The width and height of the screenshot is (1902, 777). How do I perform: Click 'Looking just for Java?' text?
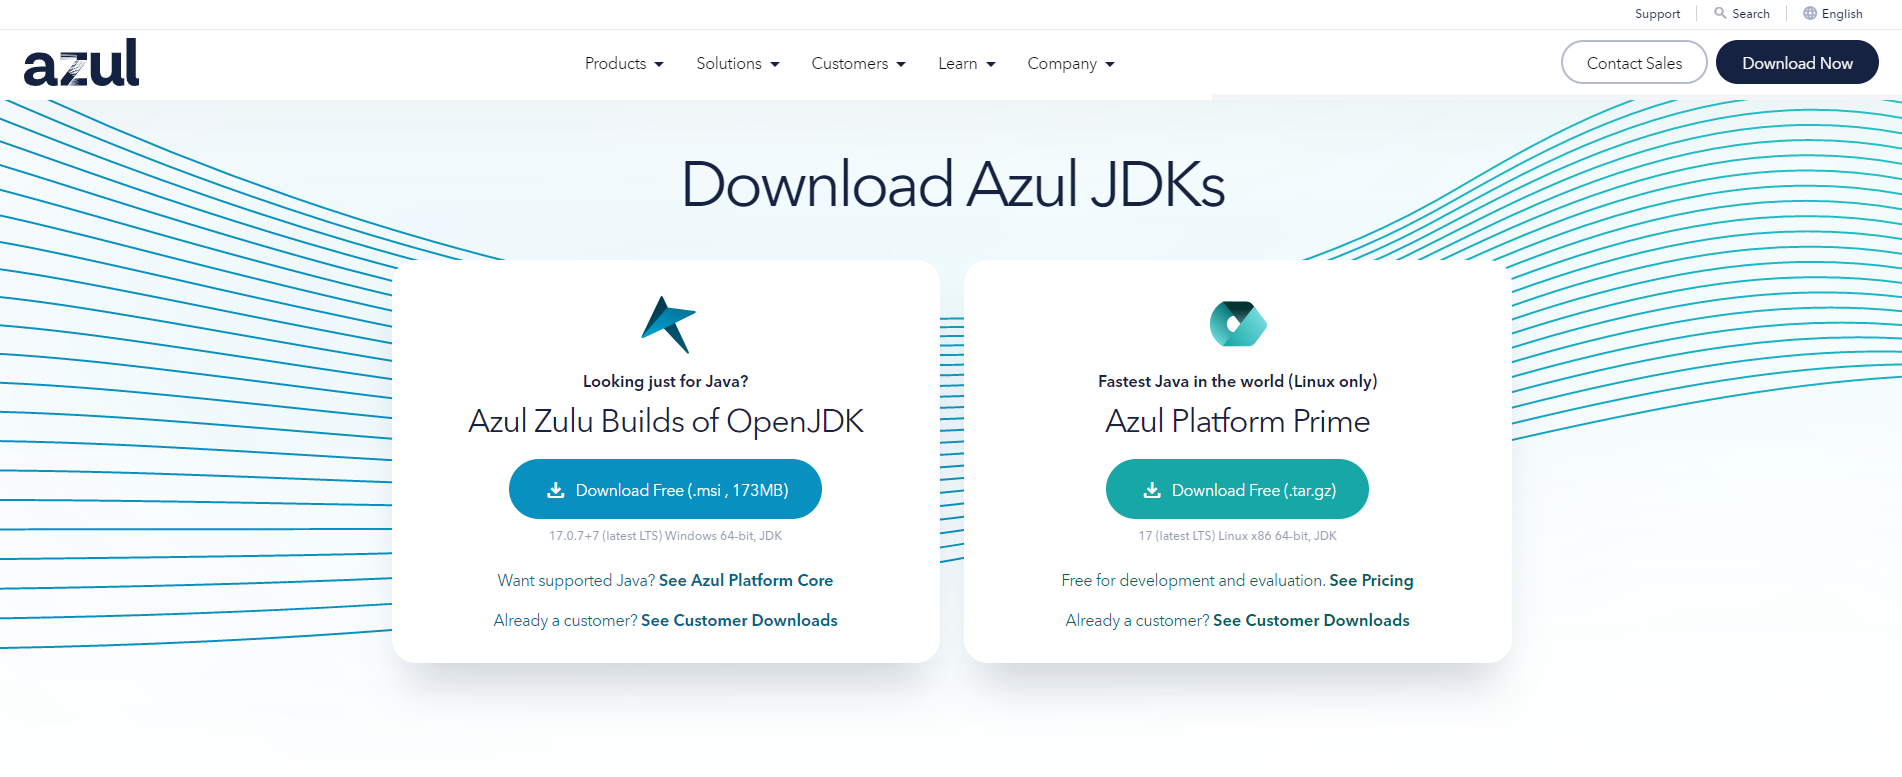[665, 381]
